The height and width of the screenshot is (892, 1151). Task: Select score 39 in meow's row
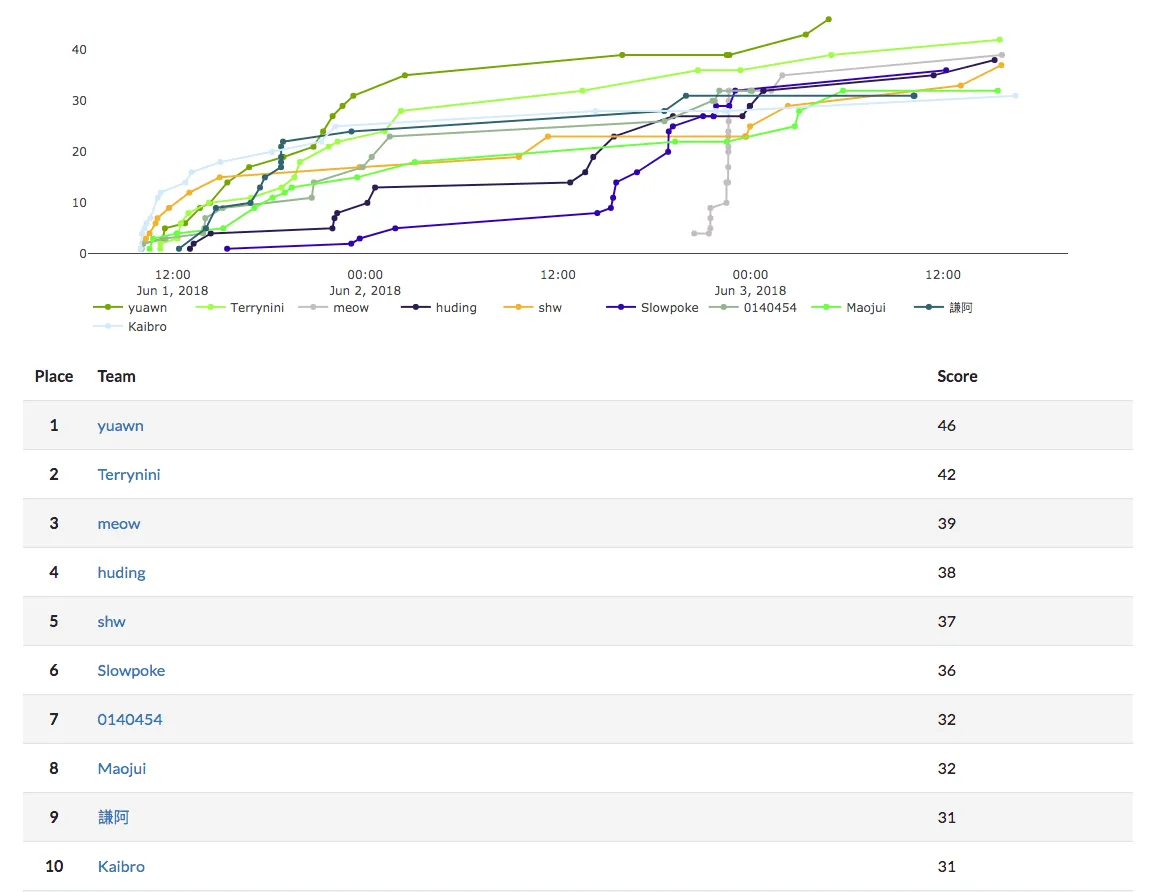click(x=946, y=523)
